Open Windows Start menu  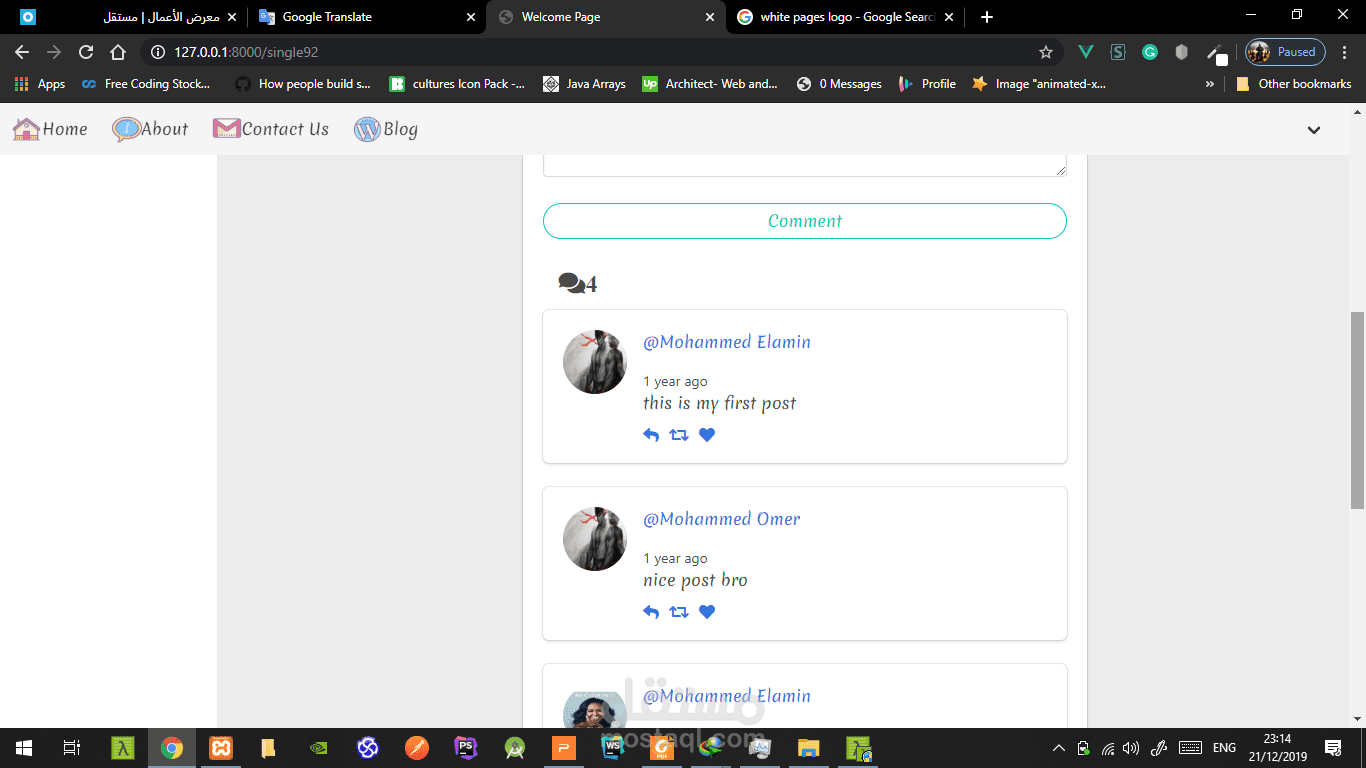point(24,748)
